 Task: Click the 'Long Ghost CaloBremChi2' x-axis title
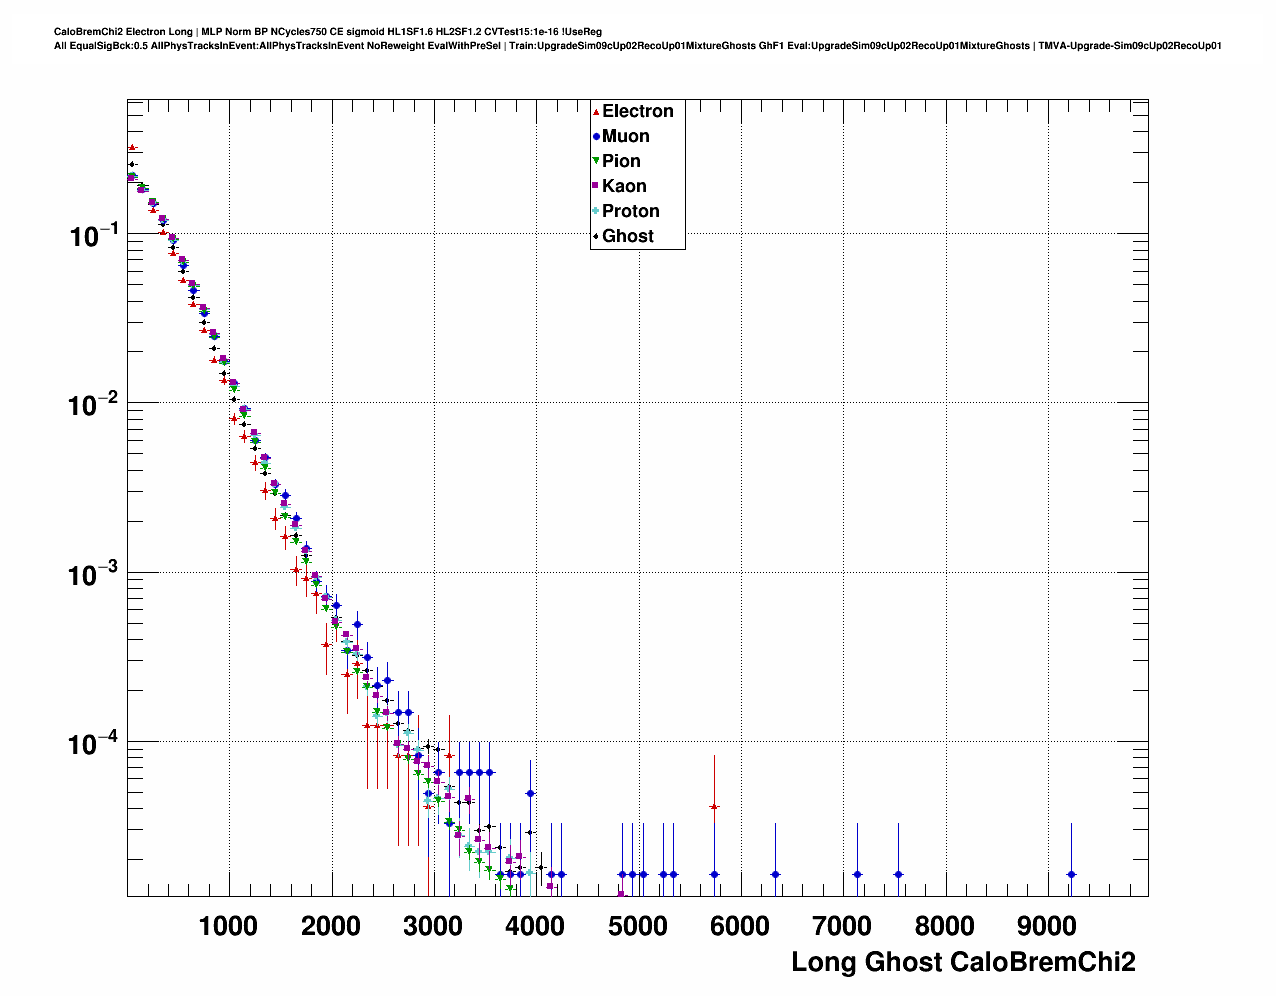pos(963,962)
